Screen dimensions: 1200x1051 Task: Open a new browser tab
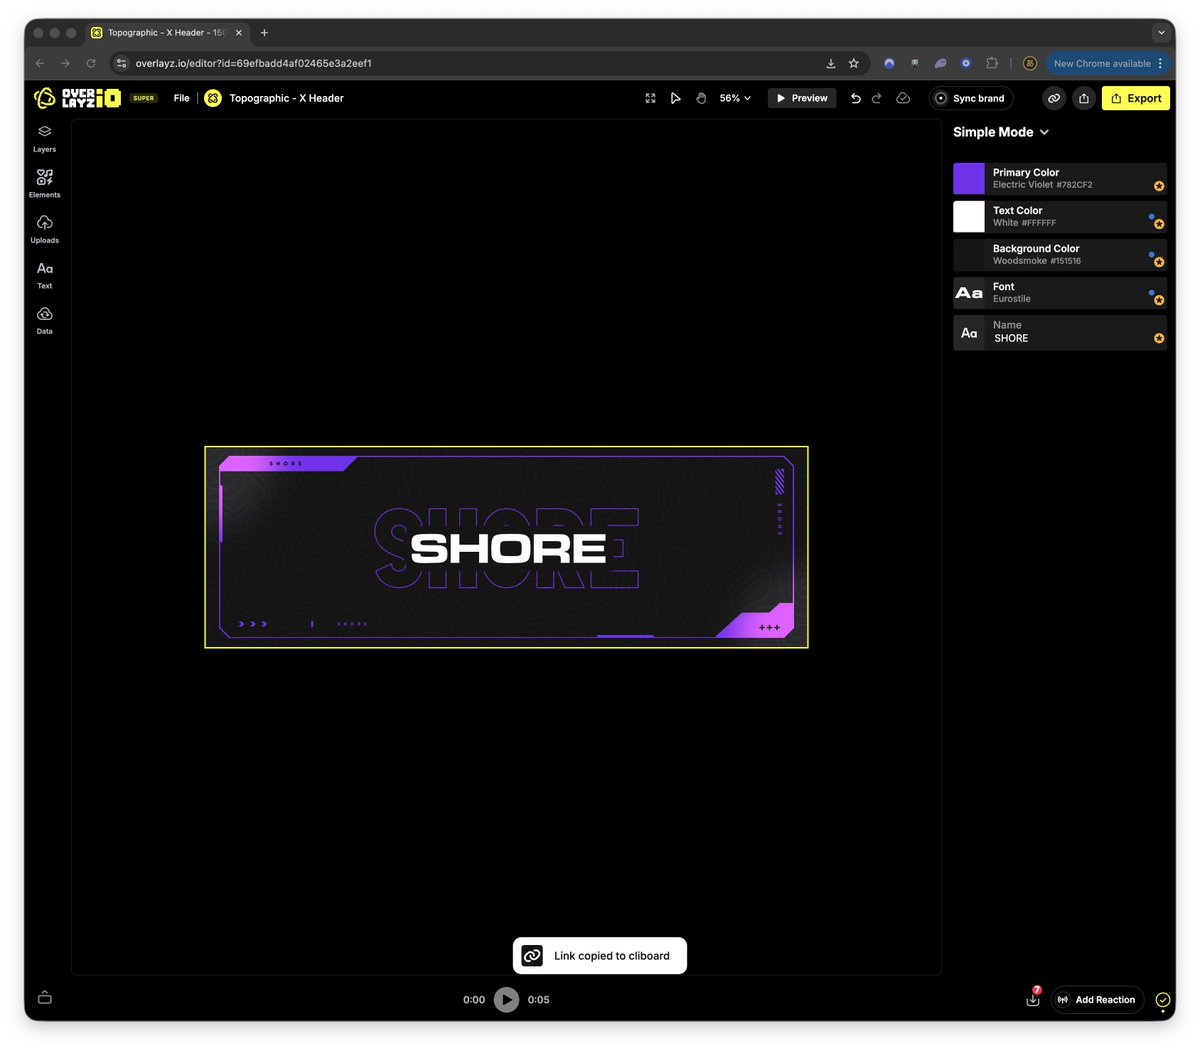pyautogui.click(x=264, y=32)
